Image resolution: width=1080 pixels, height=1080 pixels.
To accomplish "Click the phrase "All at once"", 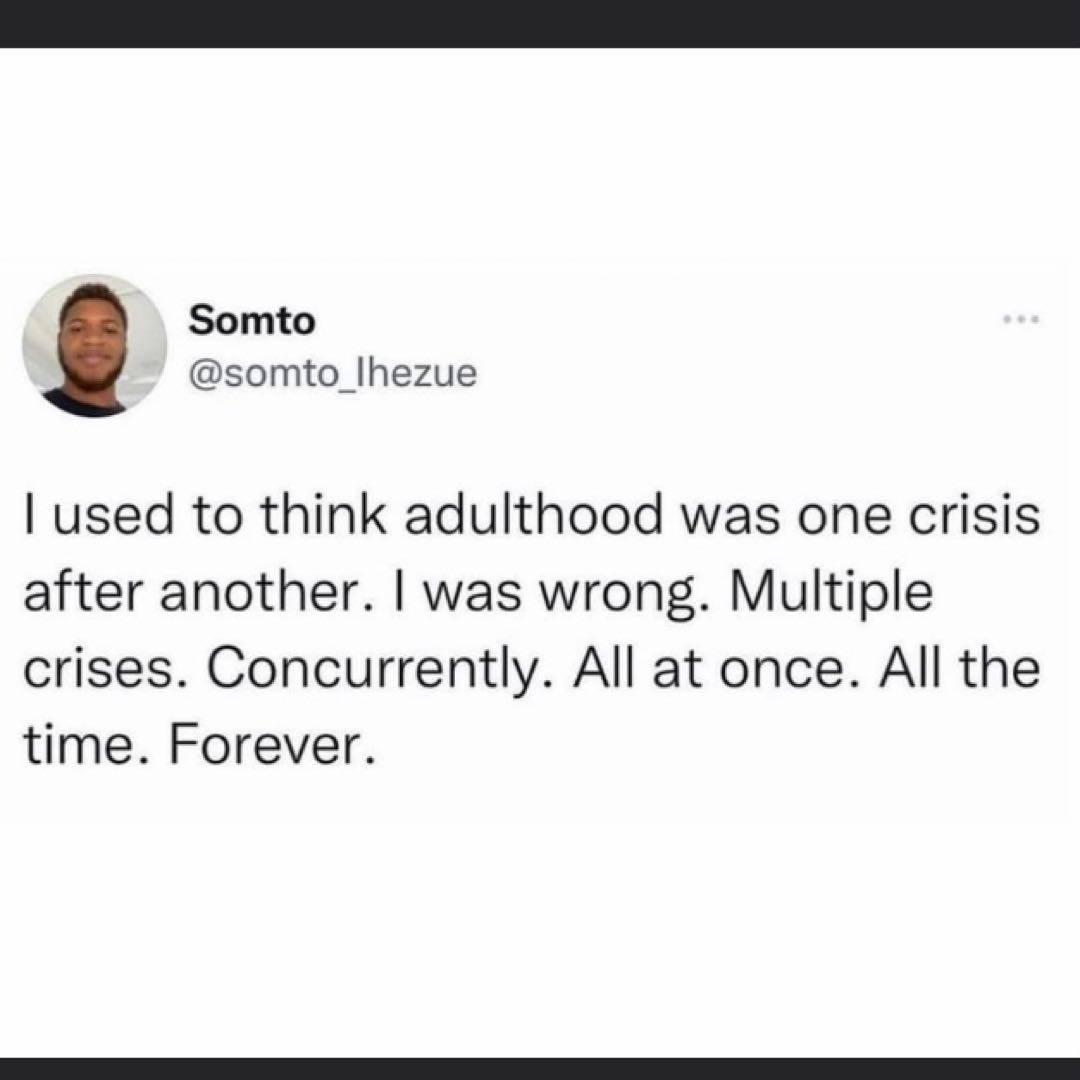I will click(x=712, y=668).
